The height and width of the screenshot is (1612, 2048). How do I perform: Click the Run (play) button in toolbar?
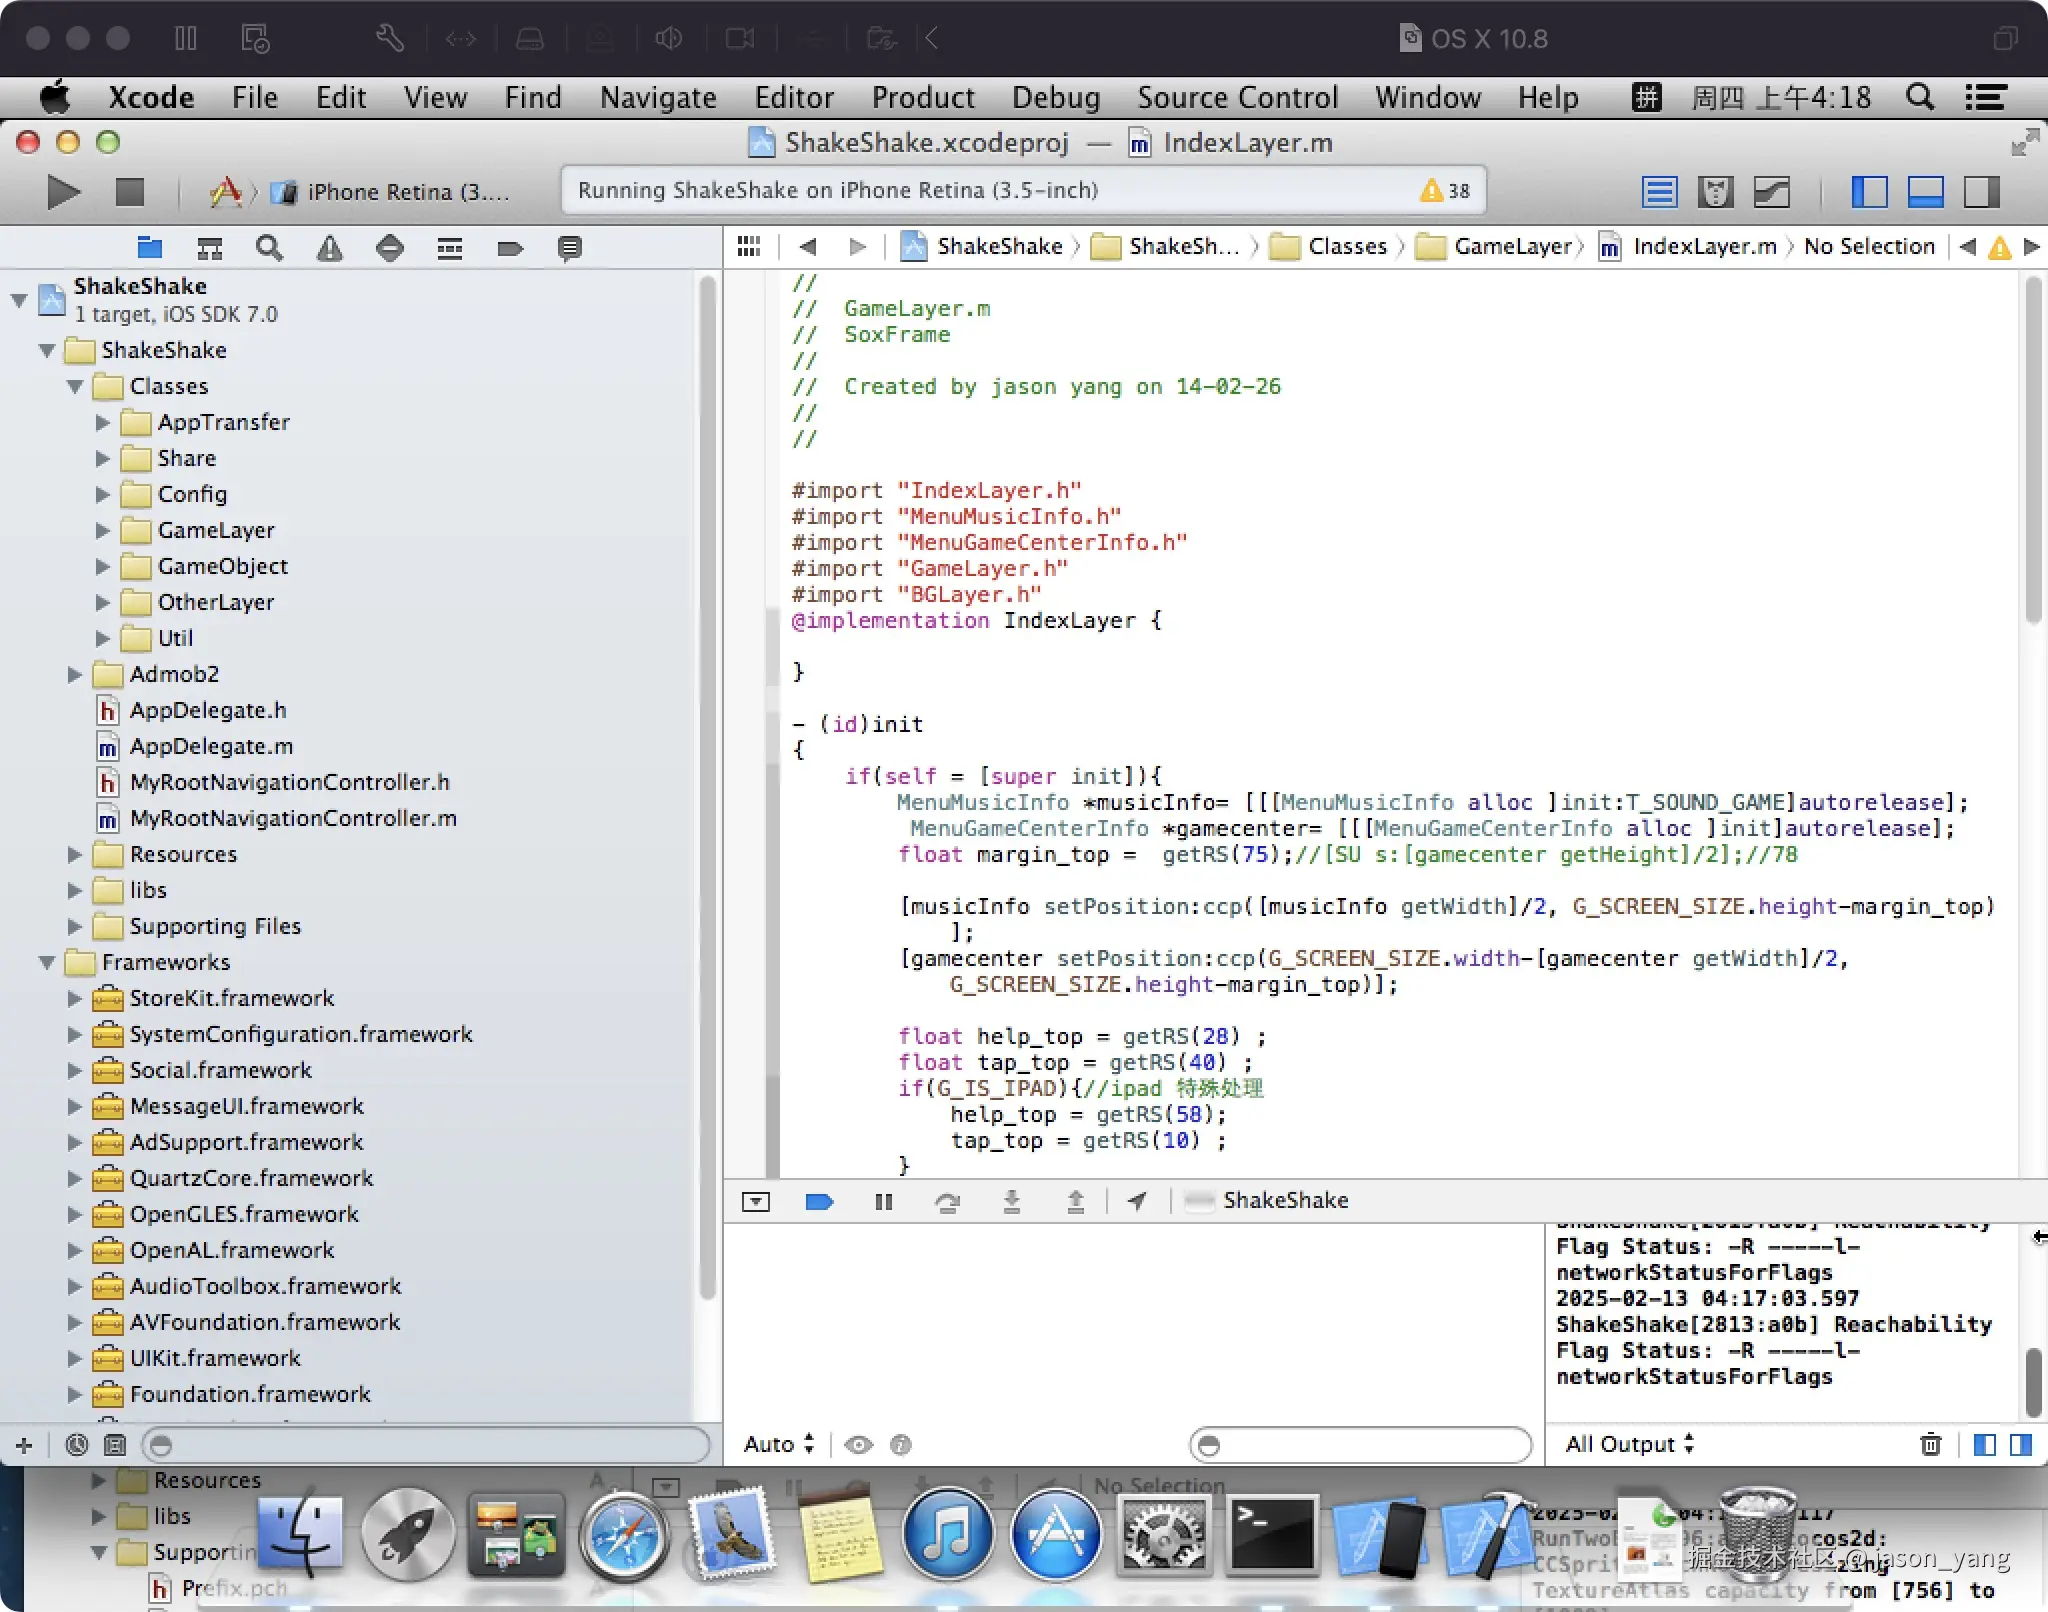click(63, 191)
